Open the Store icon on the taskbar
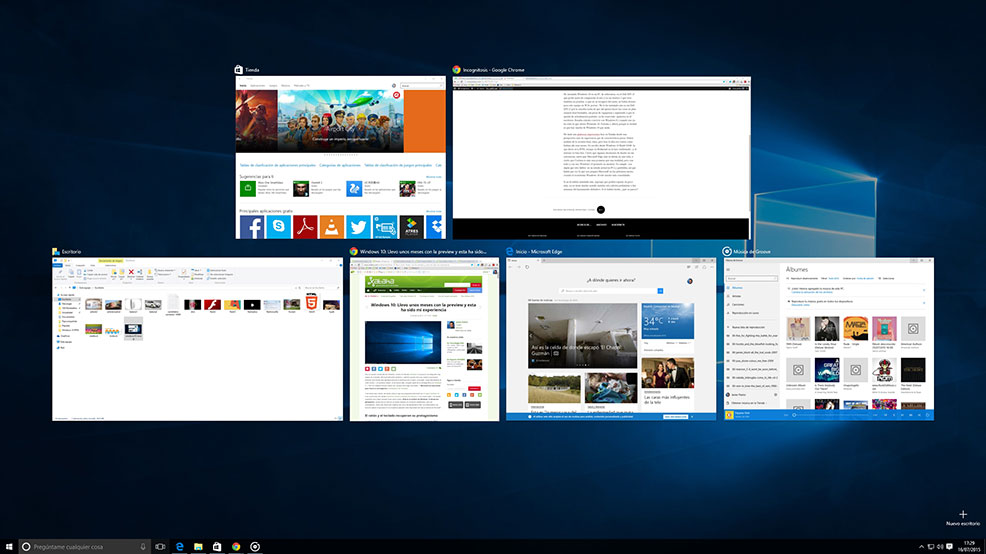The height and width of the screenshot is (554, 986). (x=217, y=546)
